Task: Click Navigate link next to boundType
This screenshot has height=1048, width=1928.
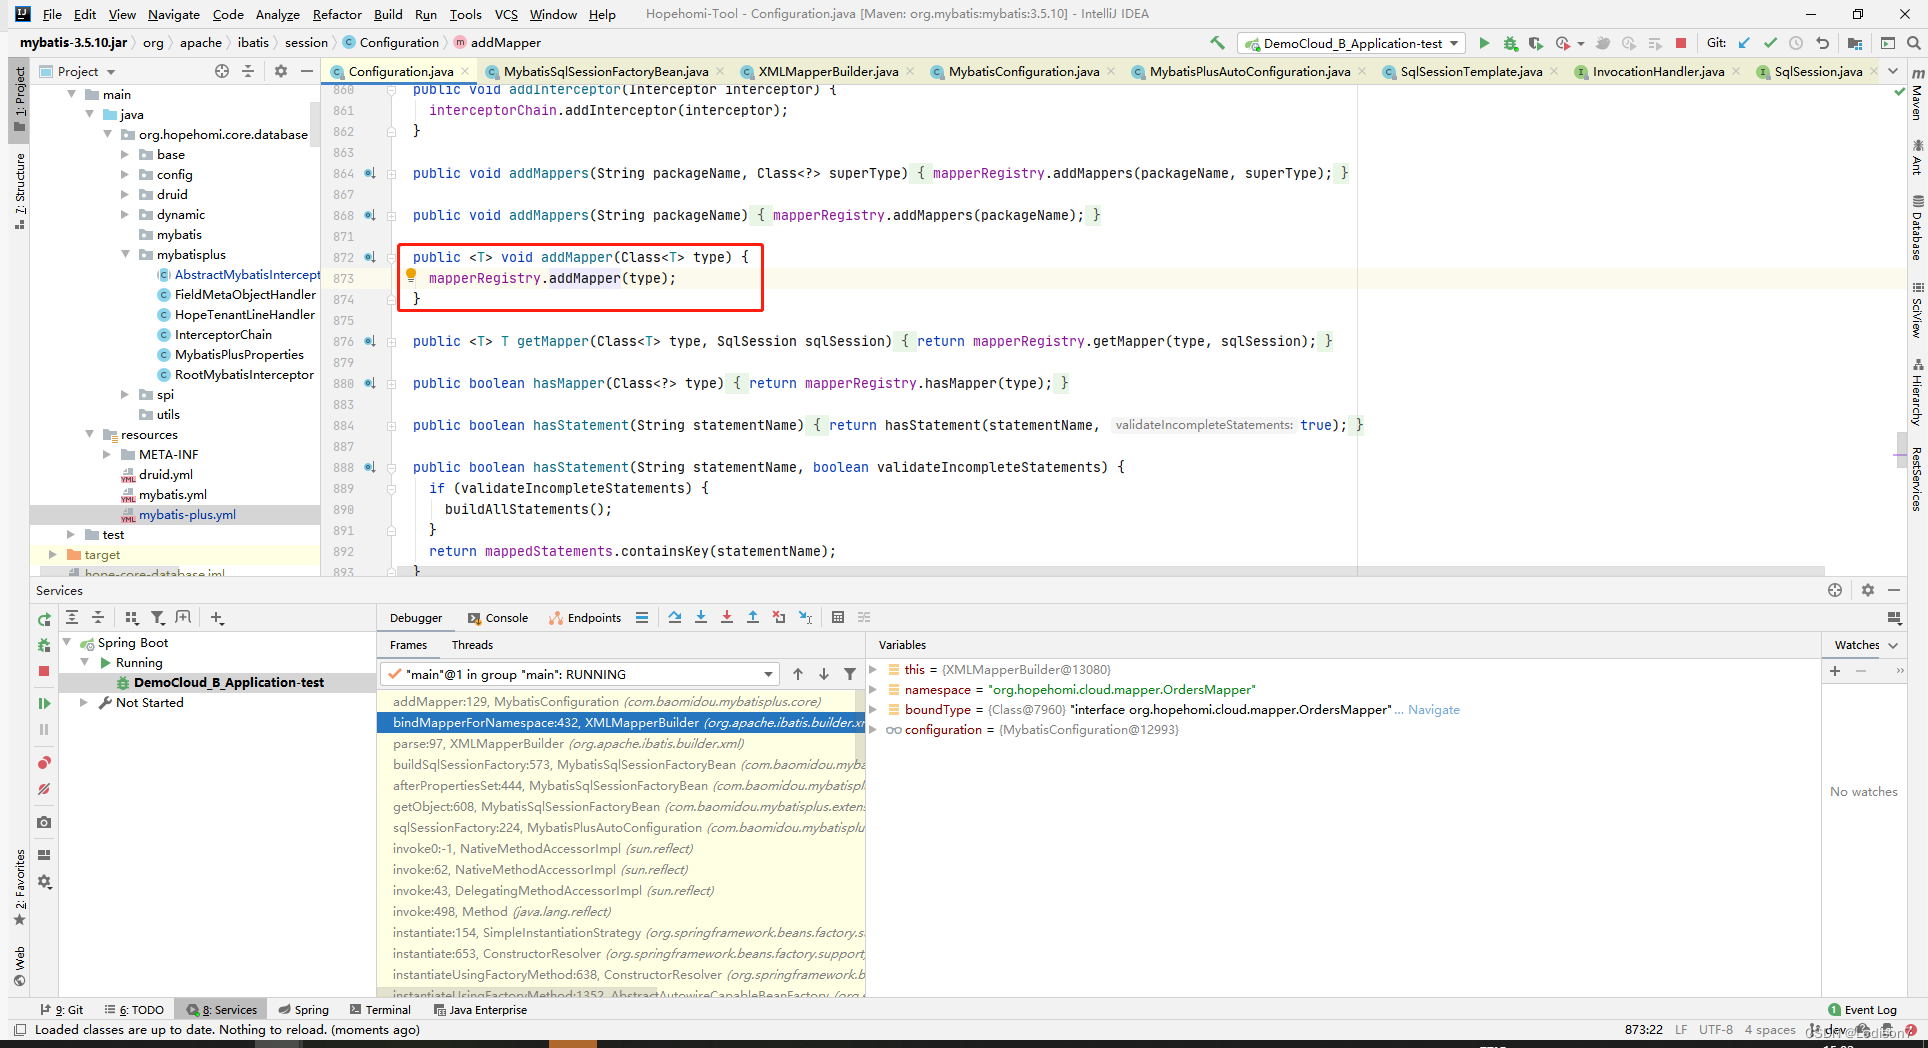Action: pyautogui.click(x=1434, y=709)
